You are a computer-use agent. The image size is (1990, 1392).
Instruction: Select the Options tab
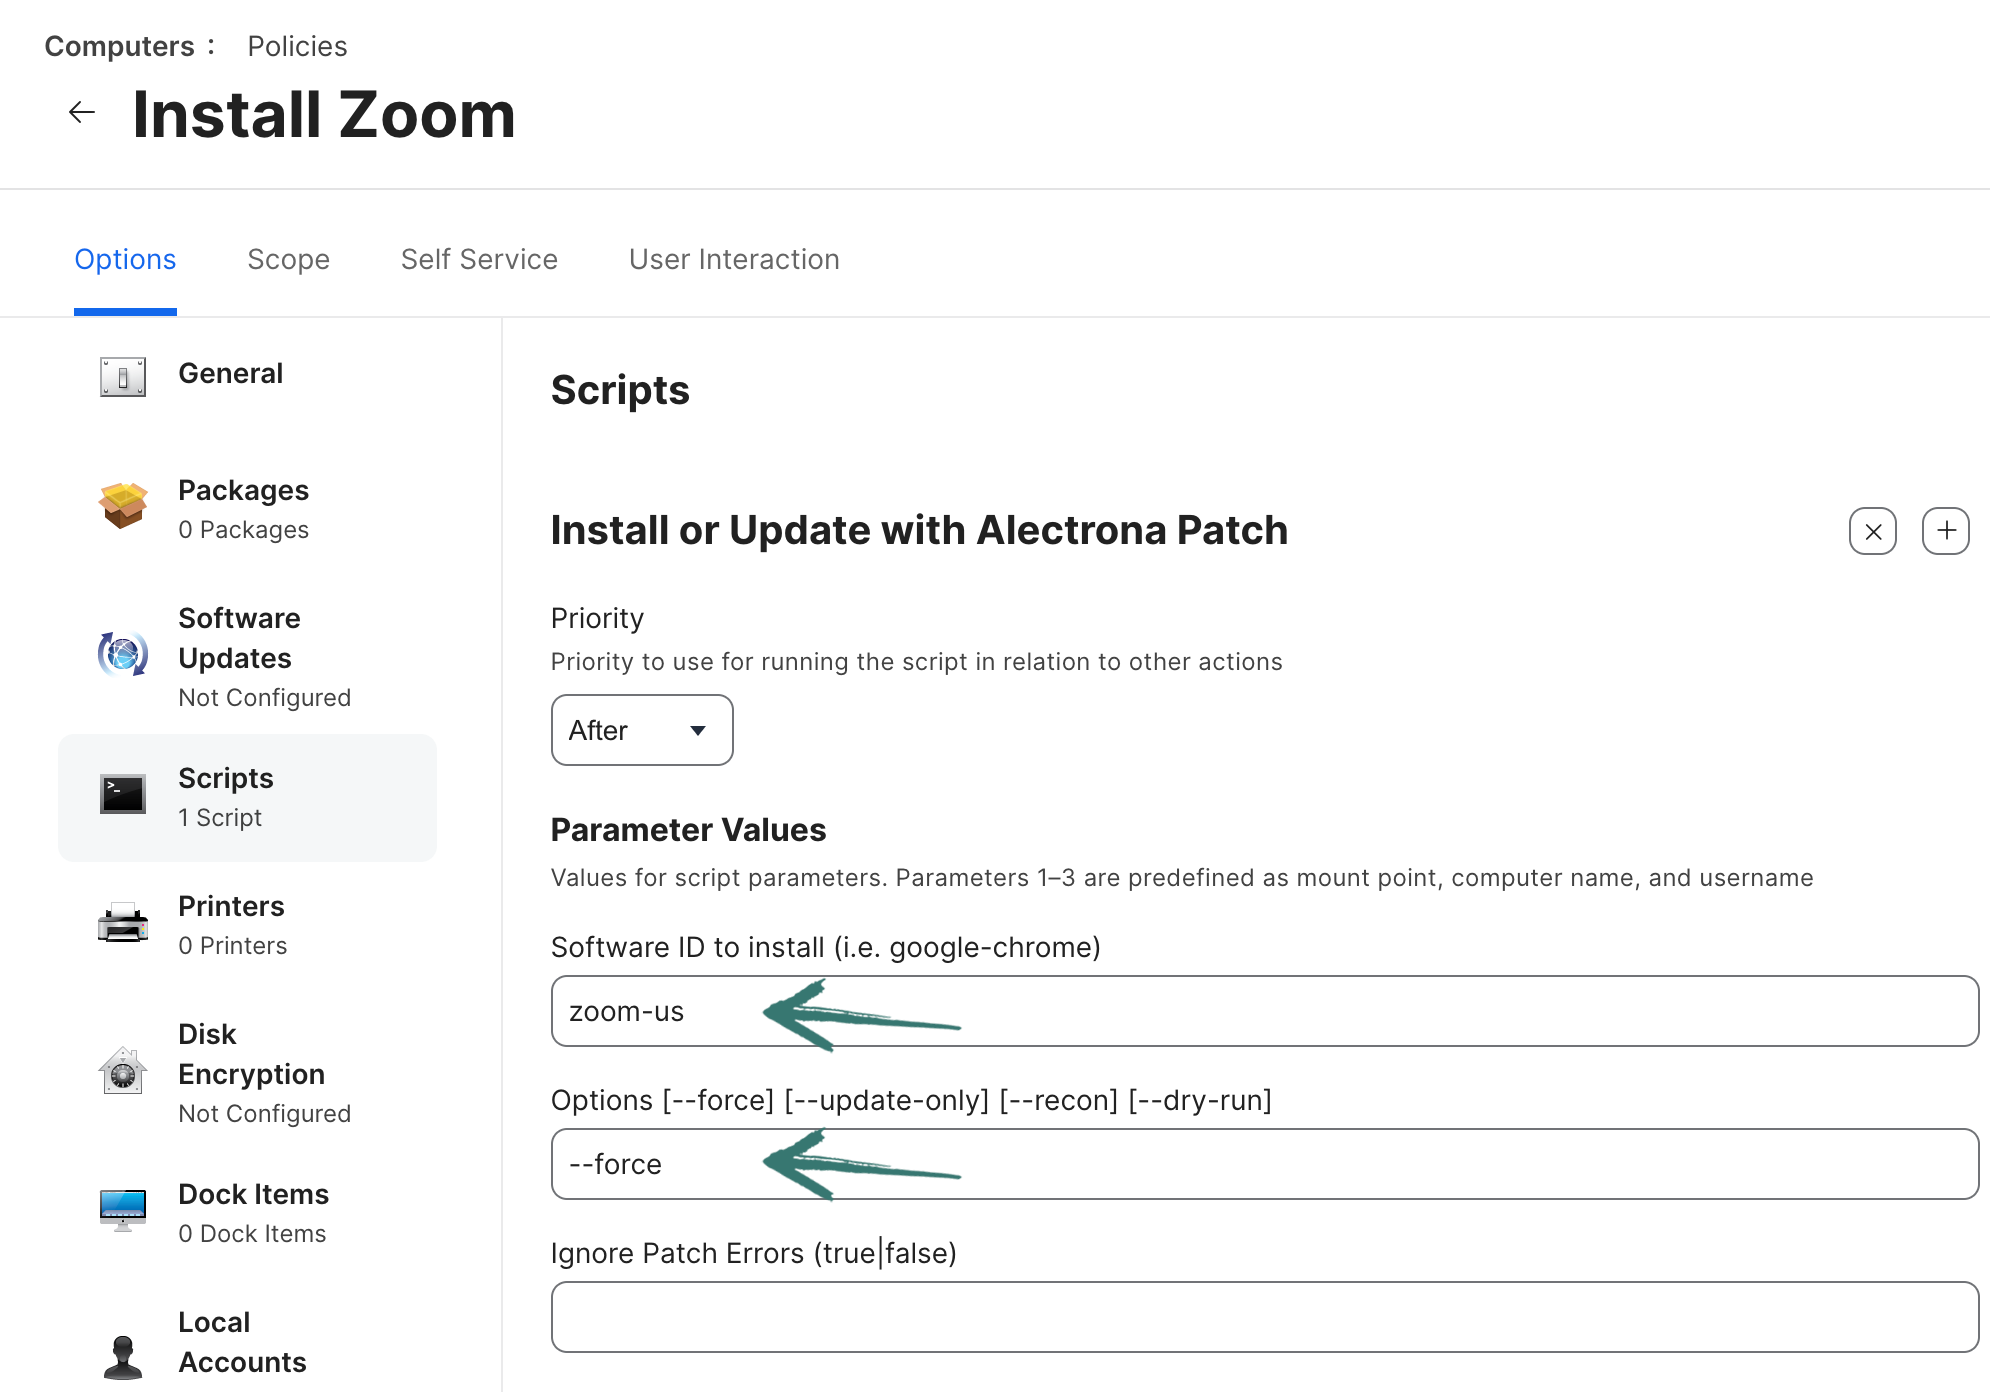click(x=125, y=260)
